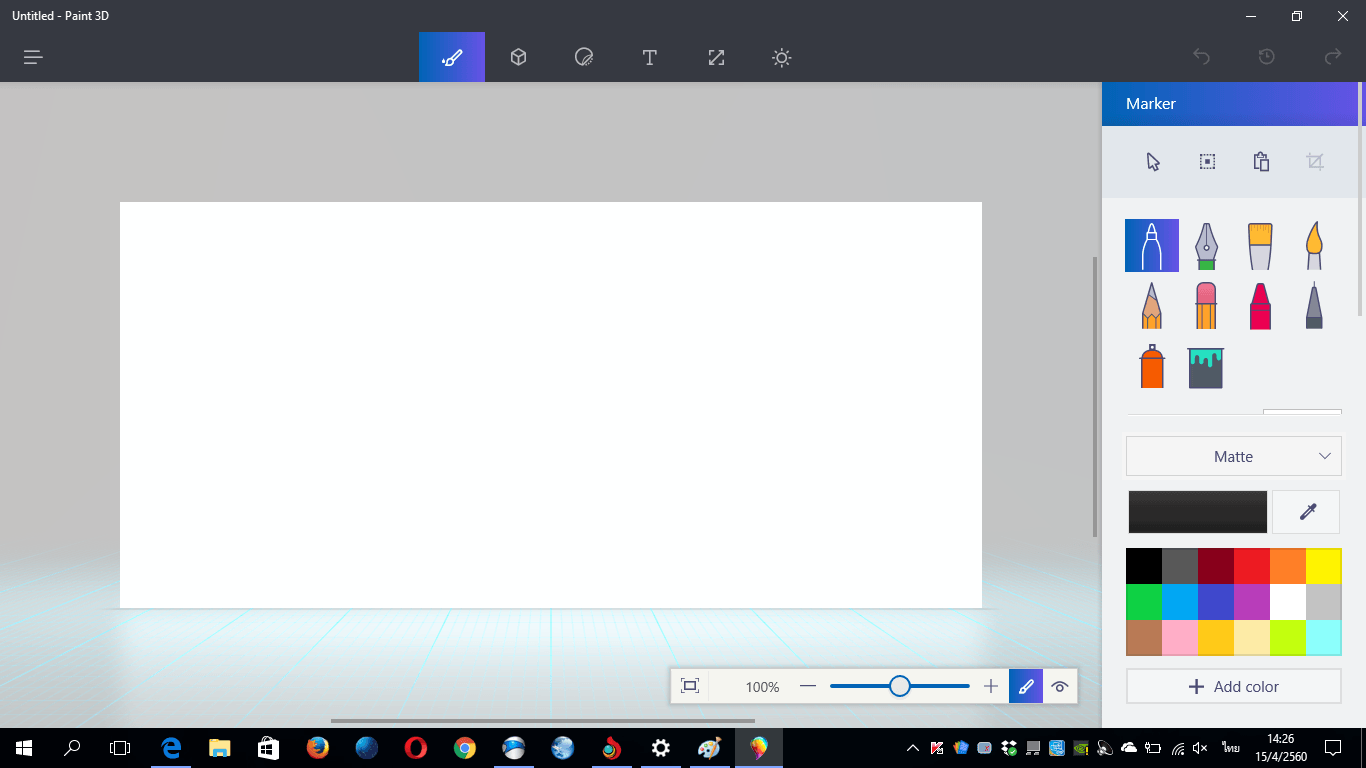Click the zoom in plus button
This screenshot has height=768, width=1366.
coord(991,686)
